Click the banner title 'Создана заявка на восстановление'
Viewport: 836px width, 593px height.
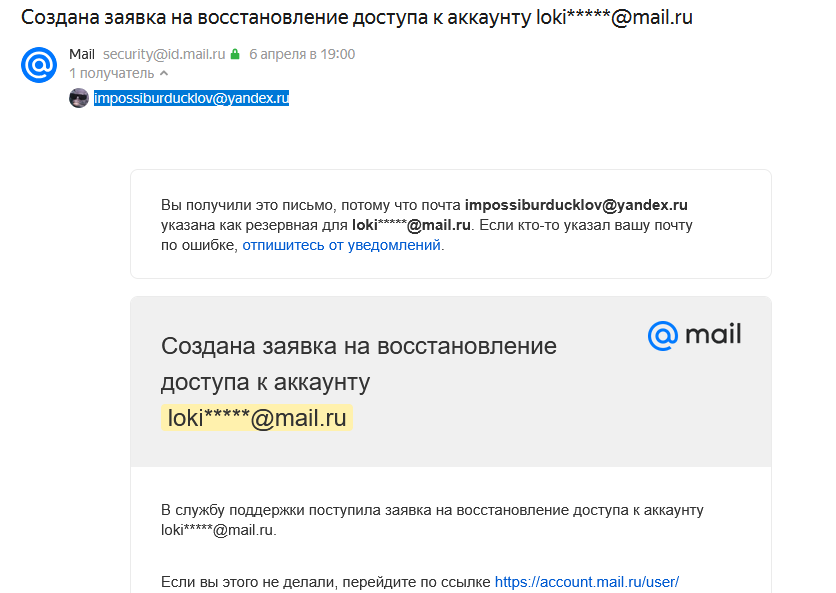(x=359, y=346)
